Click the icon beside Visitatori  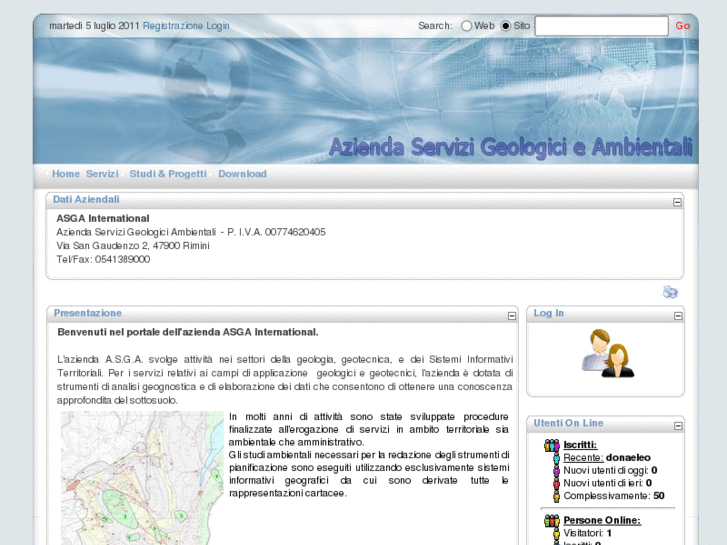tap(556, 534)
